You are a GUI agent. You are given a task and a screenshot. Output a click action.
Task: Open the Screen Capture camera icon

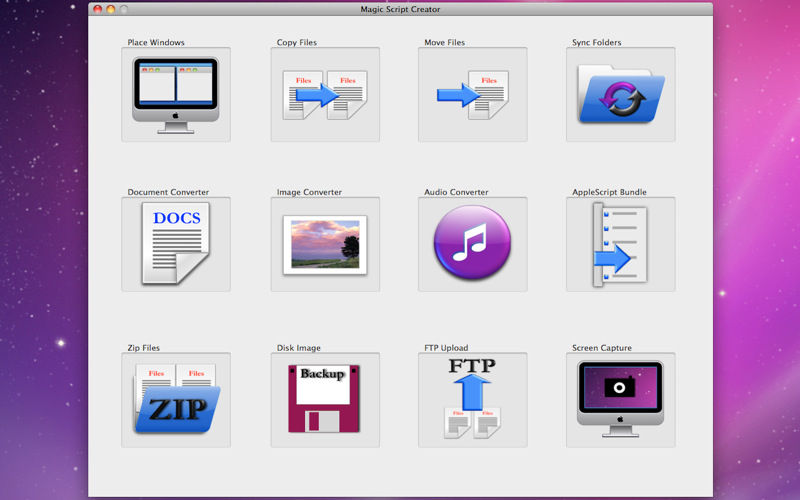620,400
